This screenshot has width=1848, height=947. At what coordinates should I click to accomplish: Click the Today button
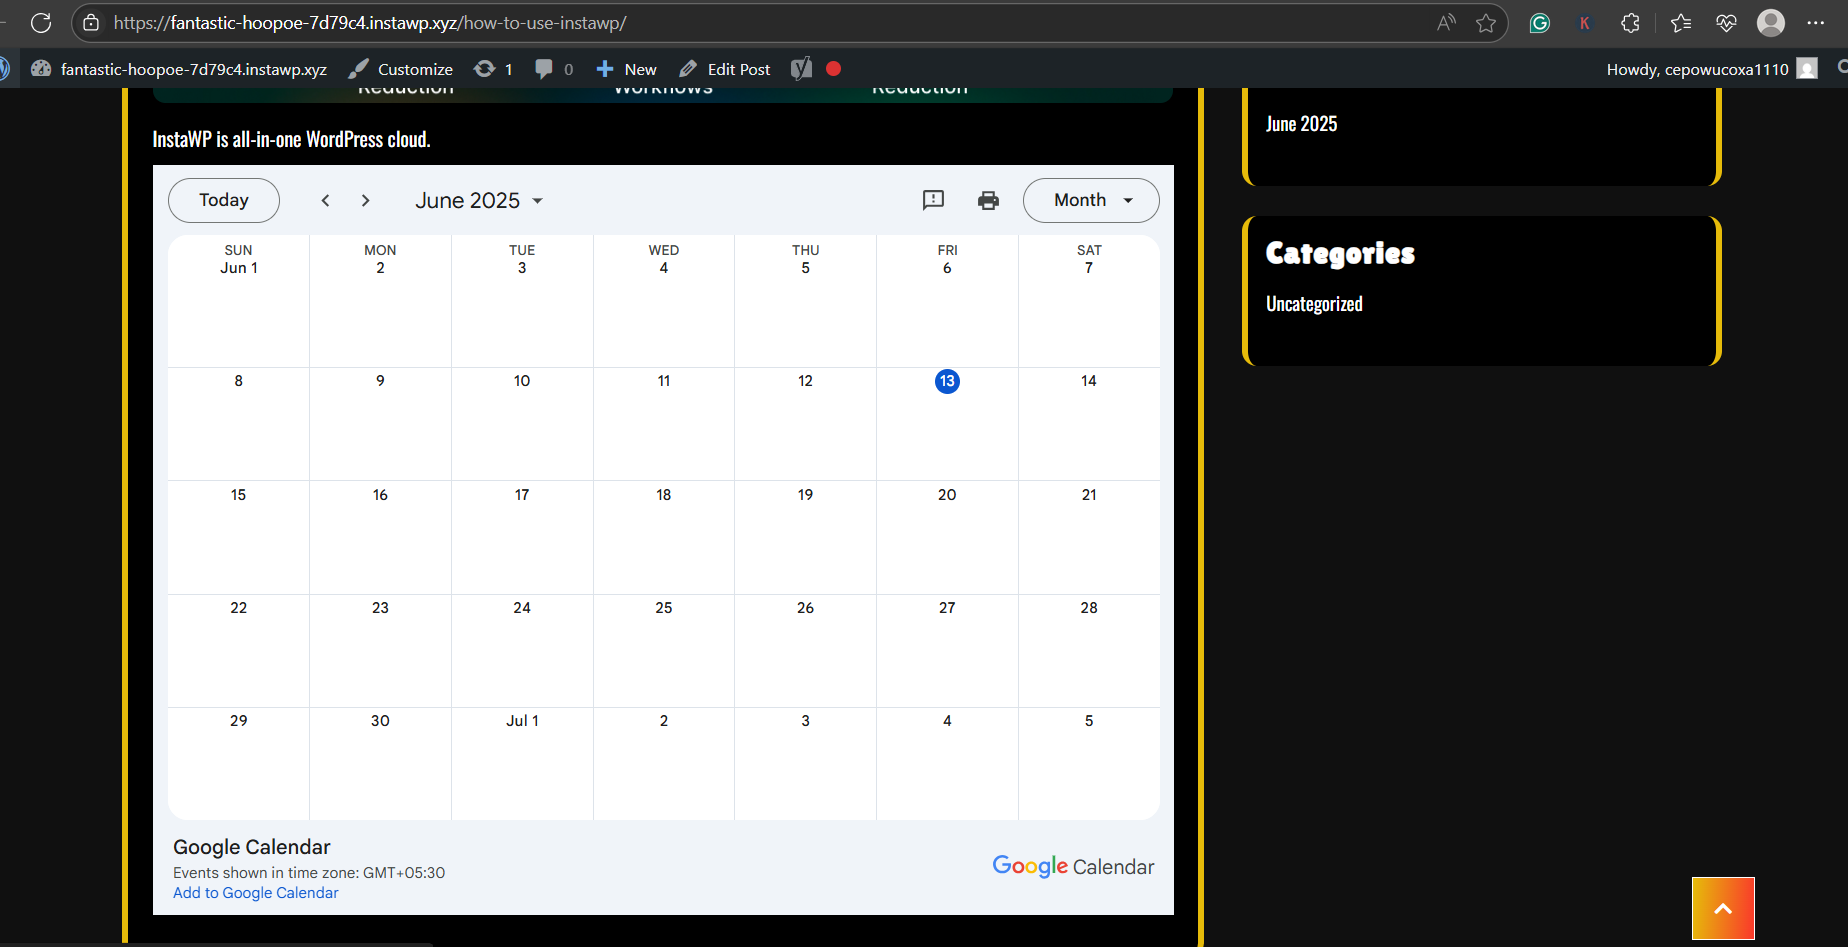pyautogui.click(x=224, y=200)
